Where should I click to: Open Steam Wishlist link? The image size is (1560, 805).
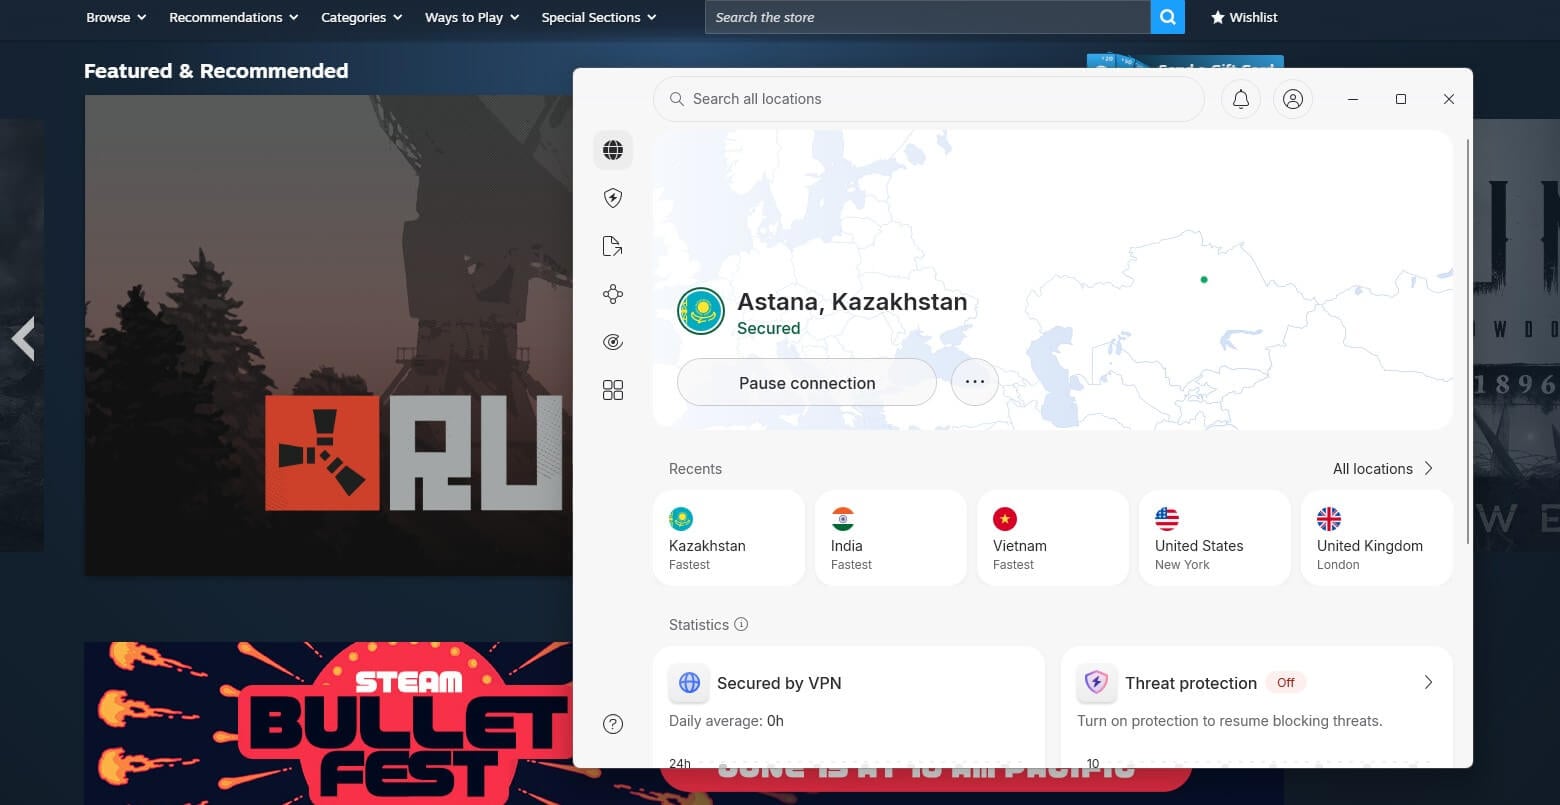tap(1244, 17)
